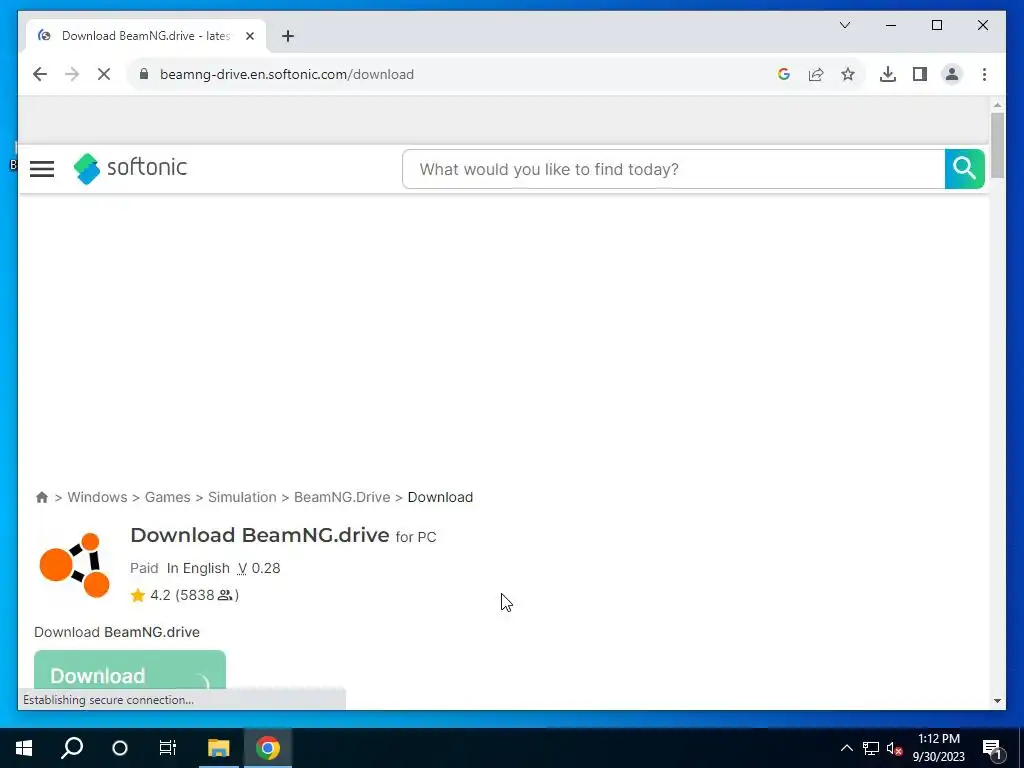Open Cortana circle icon
This screenshot has width=1024, height=768.
(120, 748)
